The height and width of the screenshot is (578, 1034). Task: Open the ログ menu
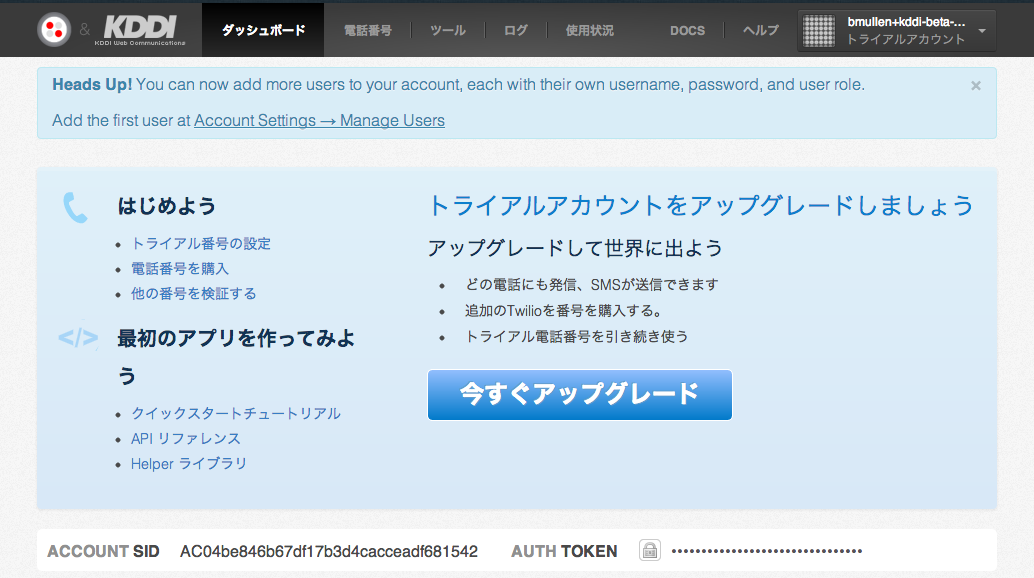(516, 30)
